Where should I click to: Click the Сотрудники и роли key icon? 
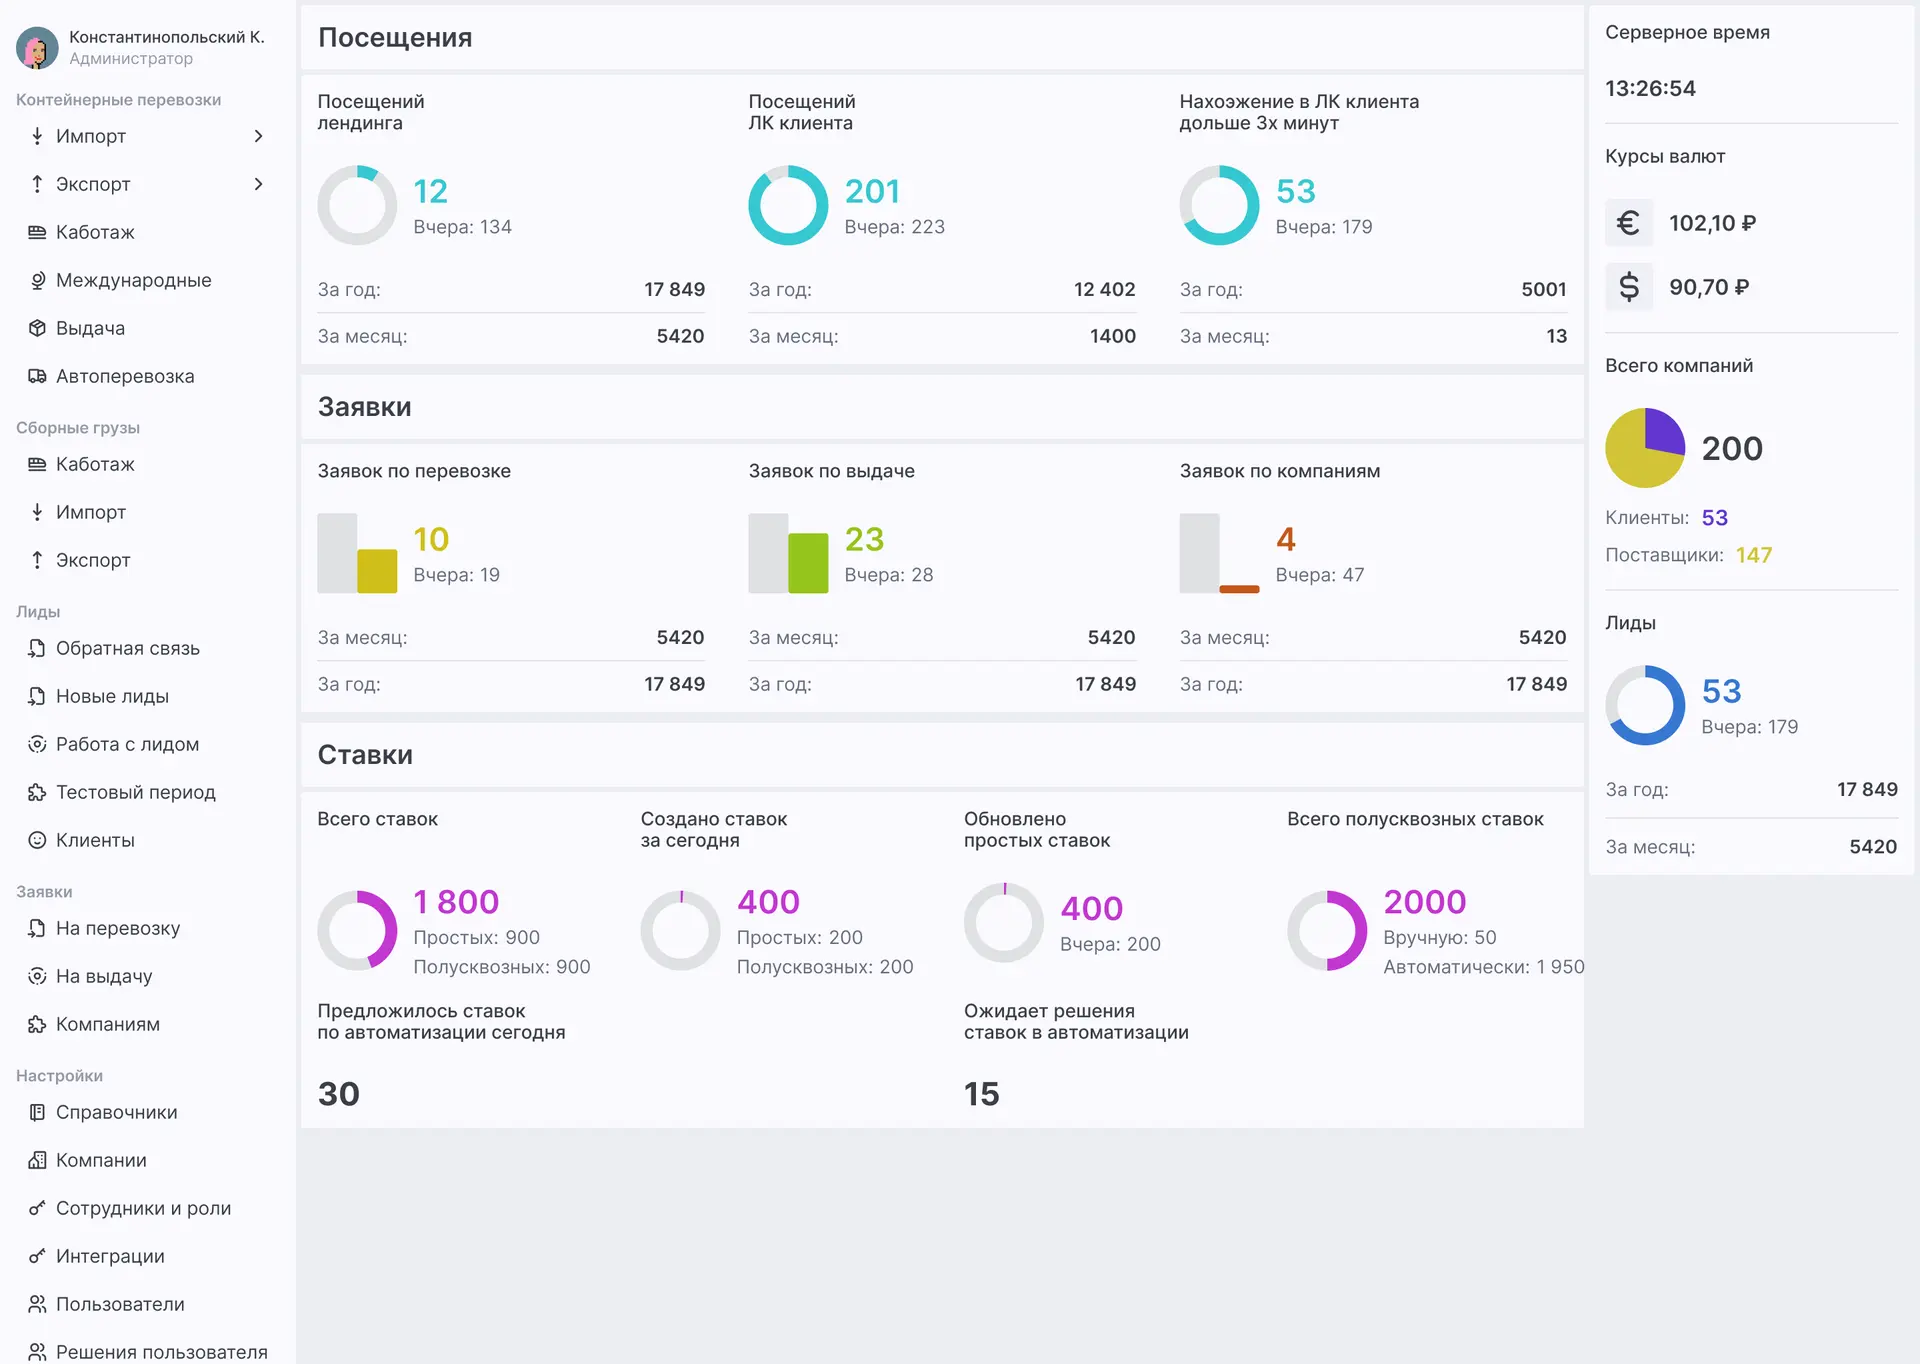(37, 1208)
